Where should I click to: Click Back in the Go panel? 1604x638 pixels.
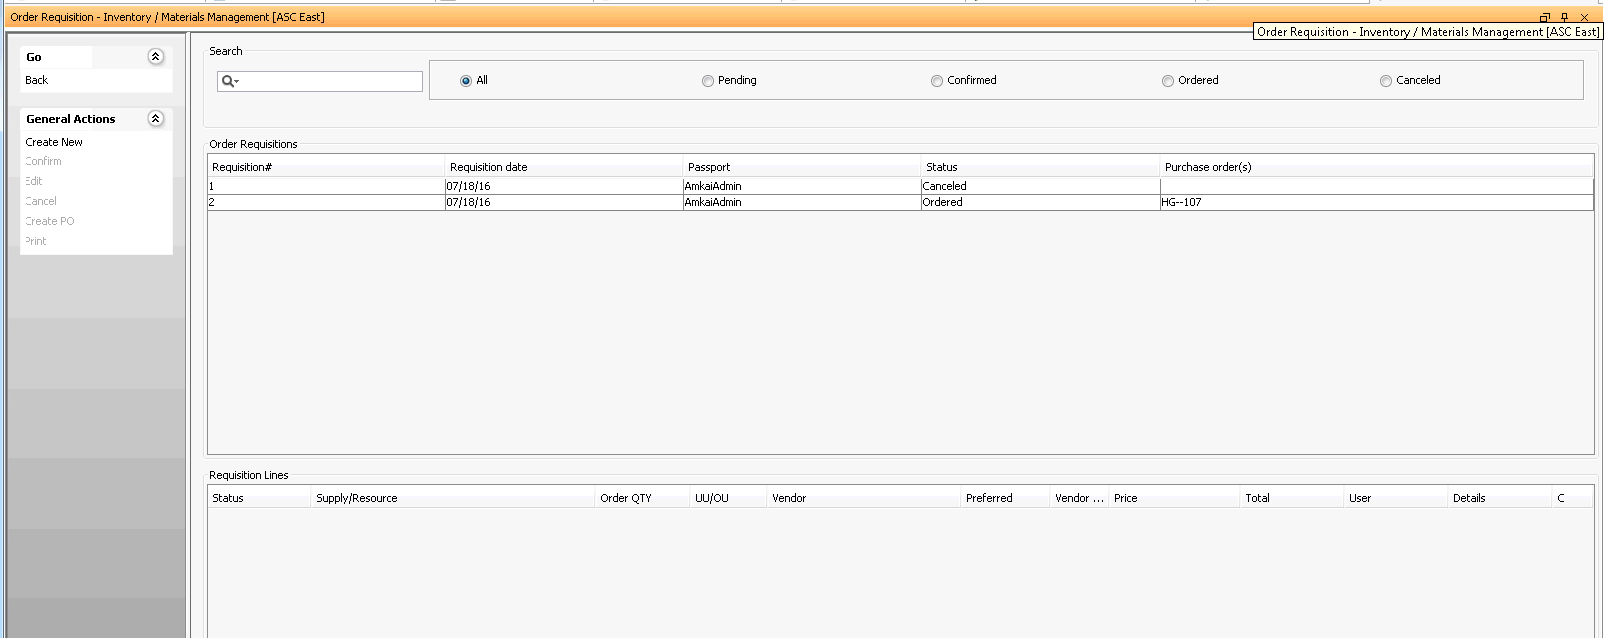coord(37,80)
